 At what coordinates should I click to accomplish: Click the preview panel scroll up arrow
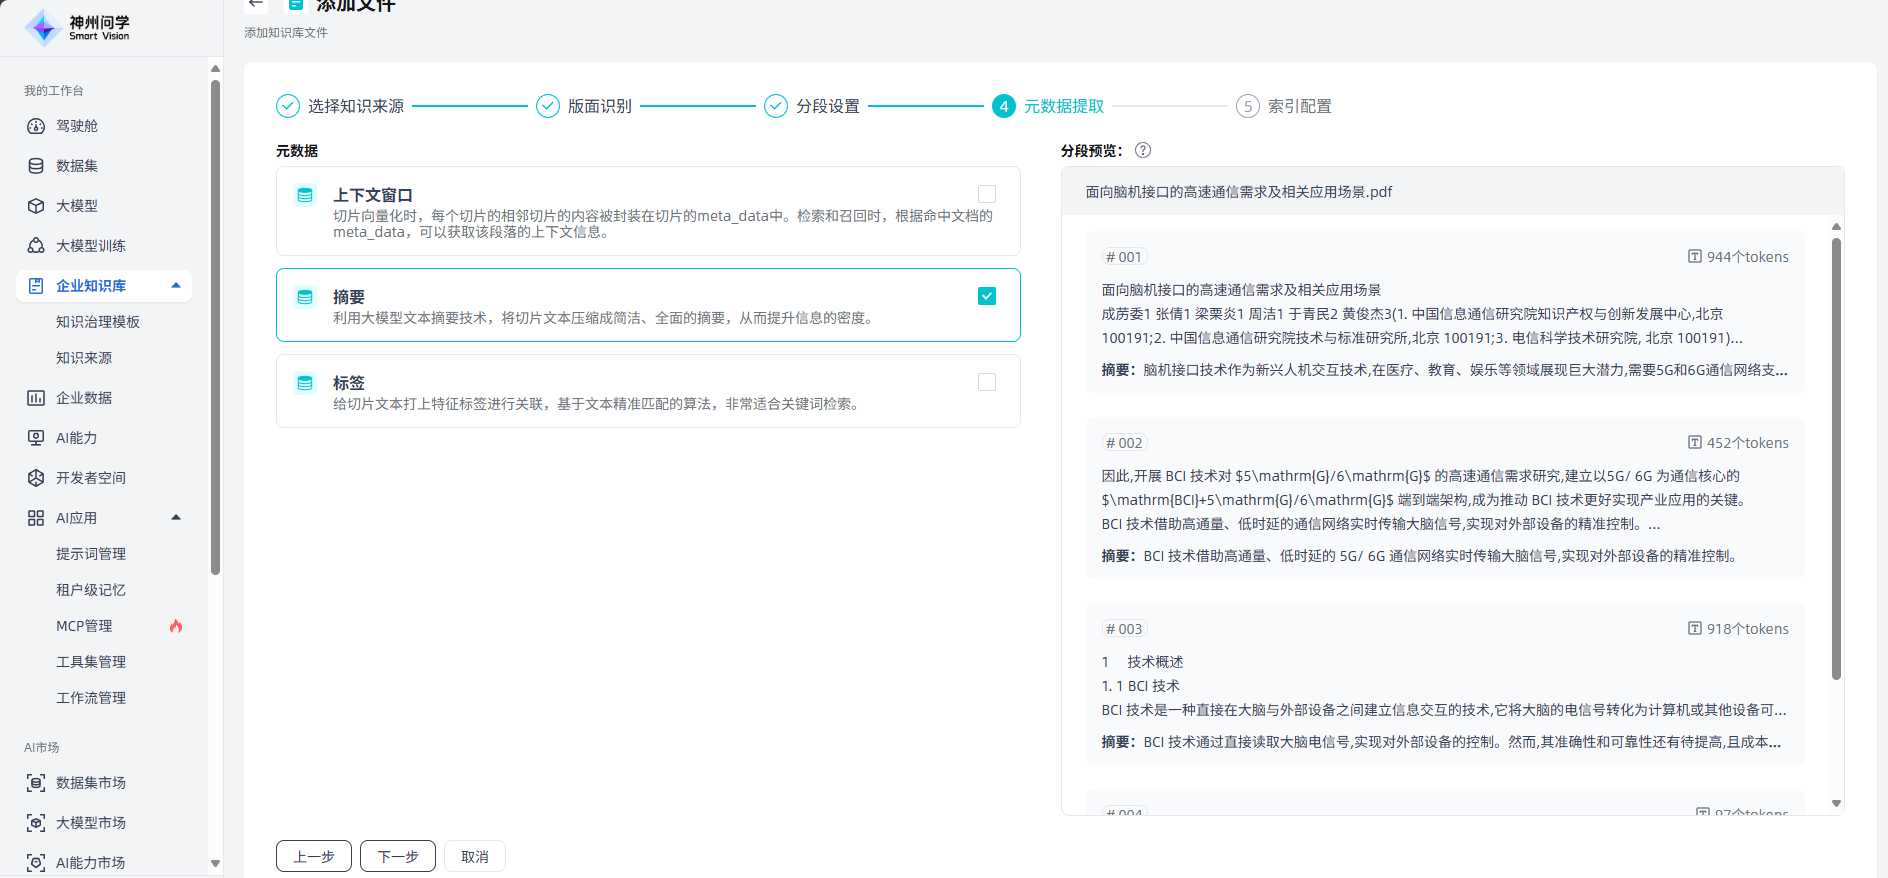click(1836, 227)
